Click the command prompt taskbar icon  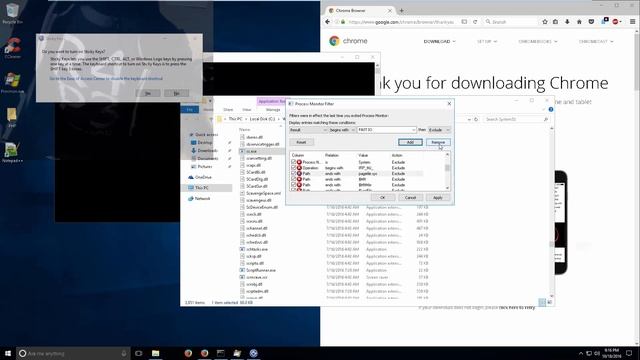[221, 353]
